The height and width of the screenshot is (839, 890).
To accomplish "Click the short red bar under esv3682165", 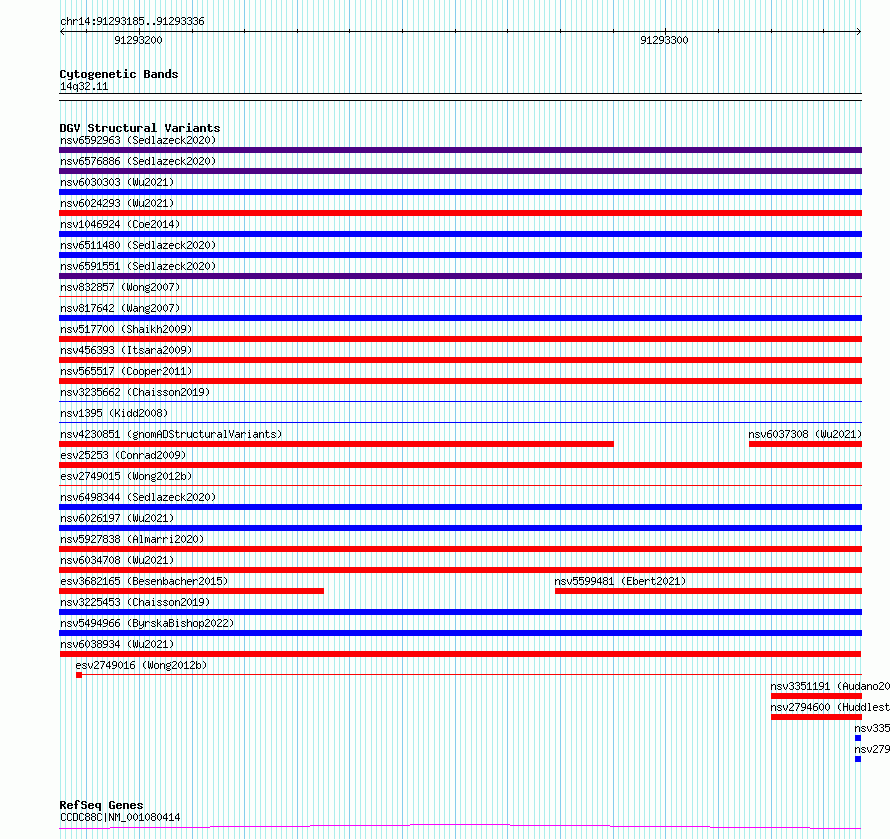I will pyautogui.click(x=191, y=591).
